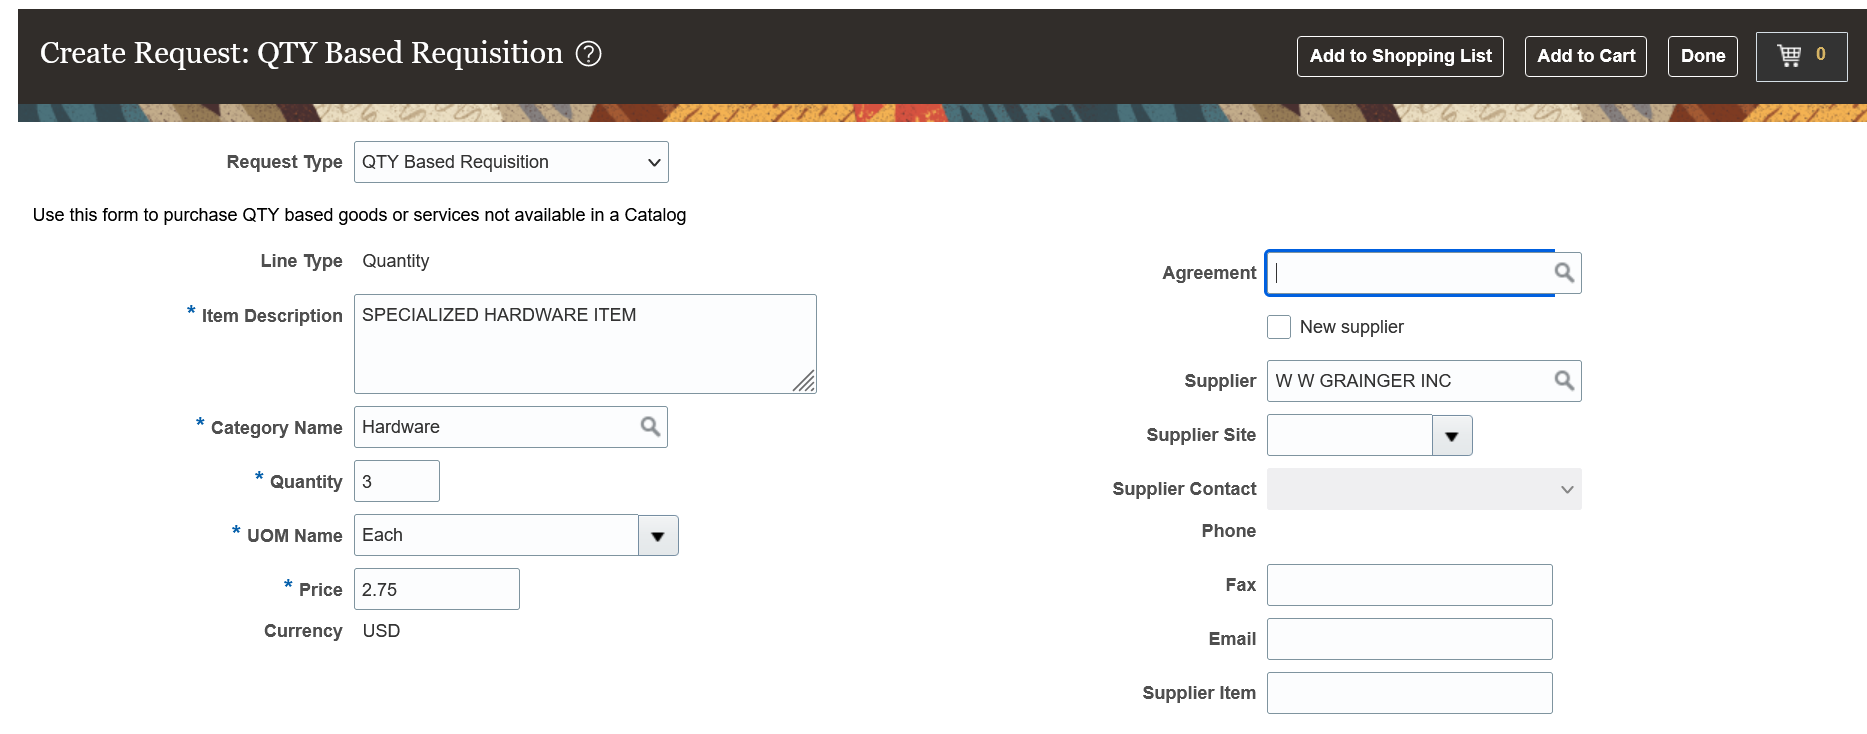Click the 'Create Request: QTY Based Requisition' title
The image size is (1867, 734).
click(302, 53)
